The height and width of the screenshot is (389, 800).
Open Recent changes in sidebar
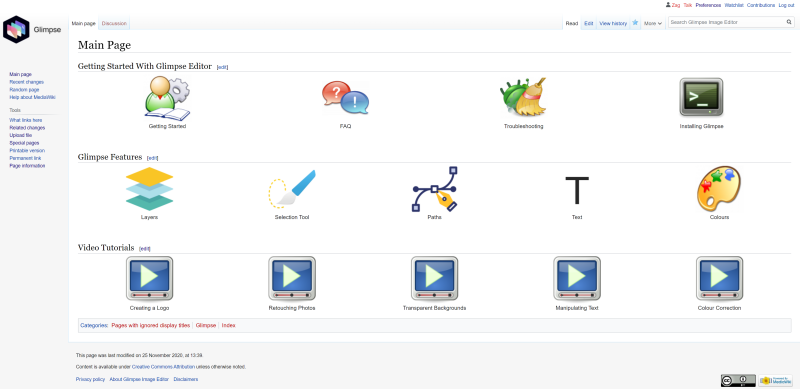point(27,82)
